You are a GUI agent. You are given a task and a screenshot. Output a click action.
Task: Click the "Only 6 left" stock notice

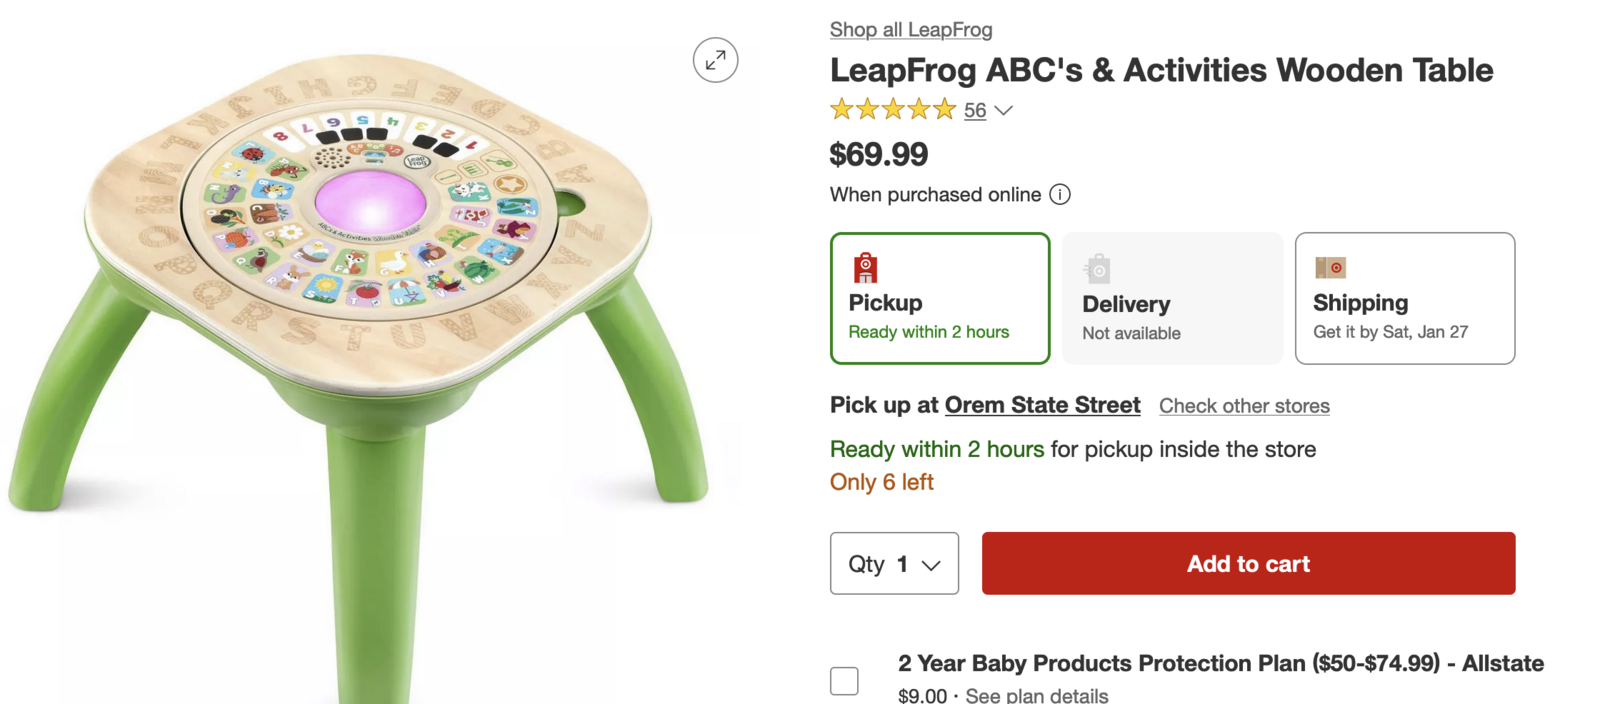pos(881,482)
